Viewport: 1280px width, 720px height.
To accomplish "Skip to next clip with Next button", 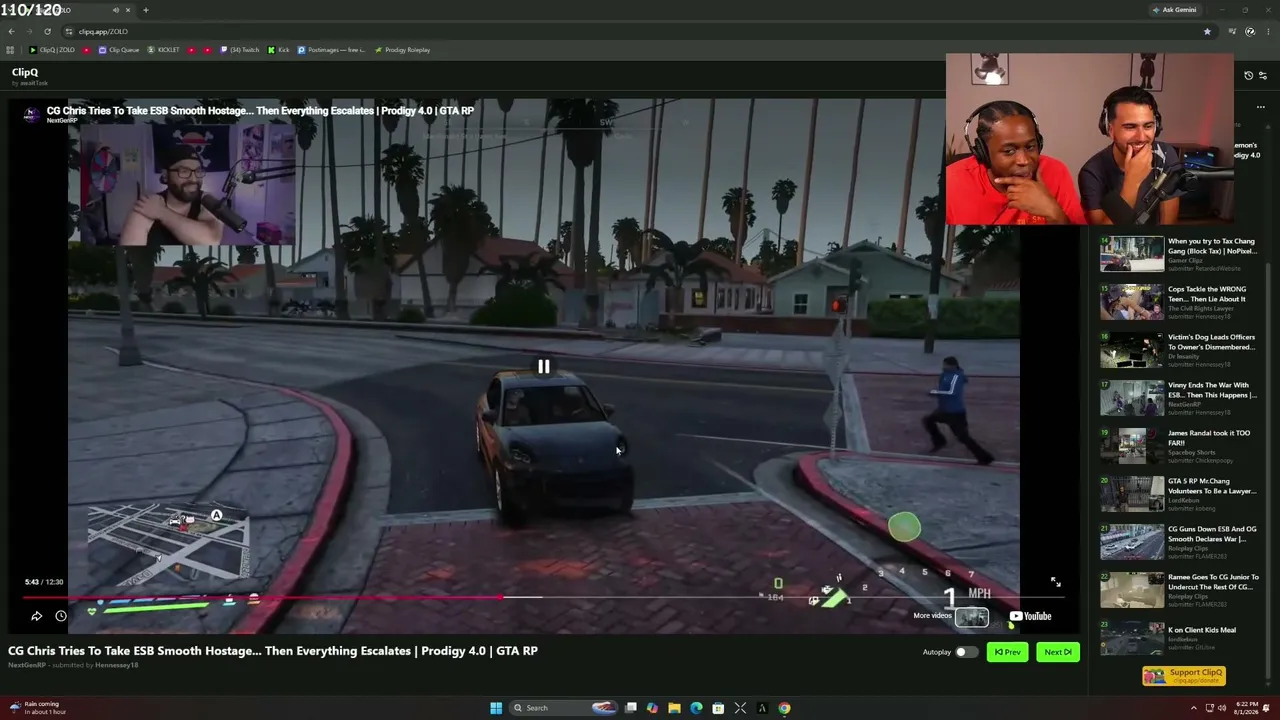I will (x=1058, y=652).
